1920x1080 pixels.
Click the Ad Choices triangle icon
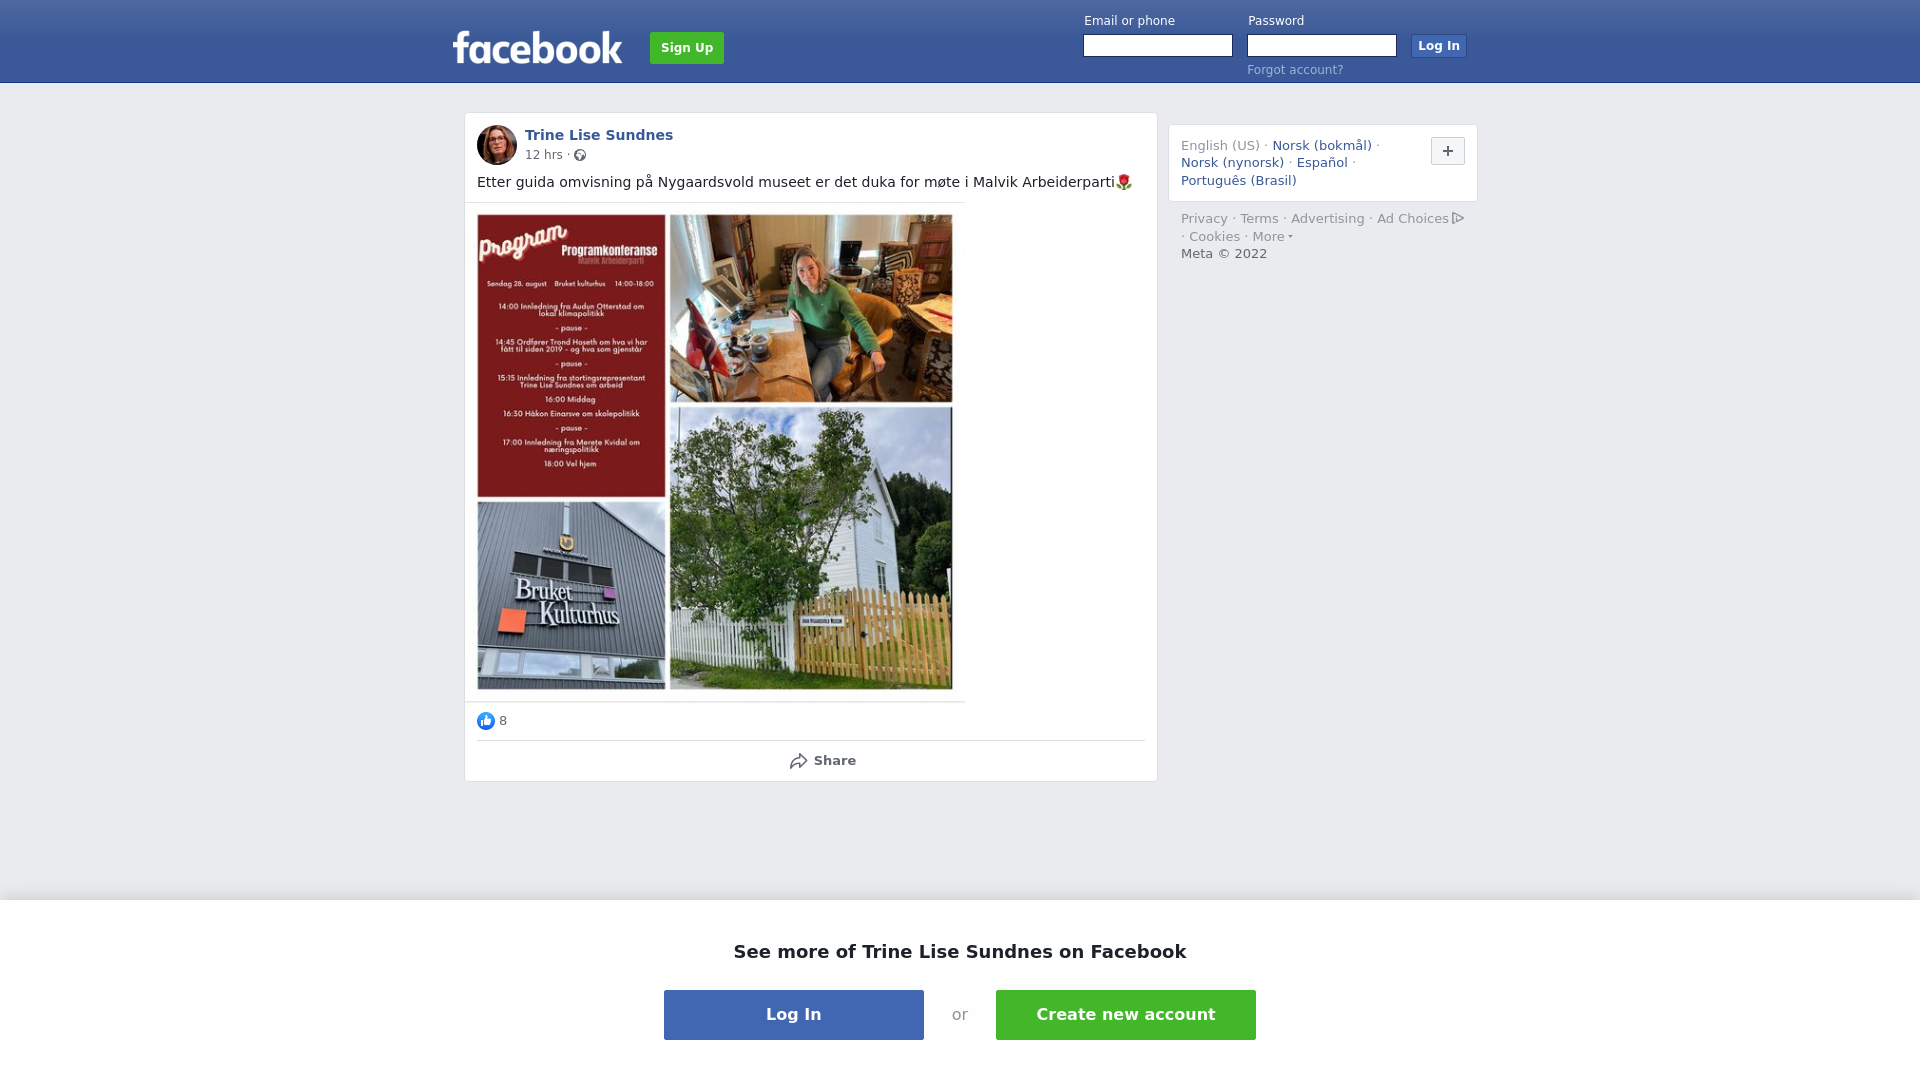click(1458, 218)
